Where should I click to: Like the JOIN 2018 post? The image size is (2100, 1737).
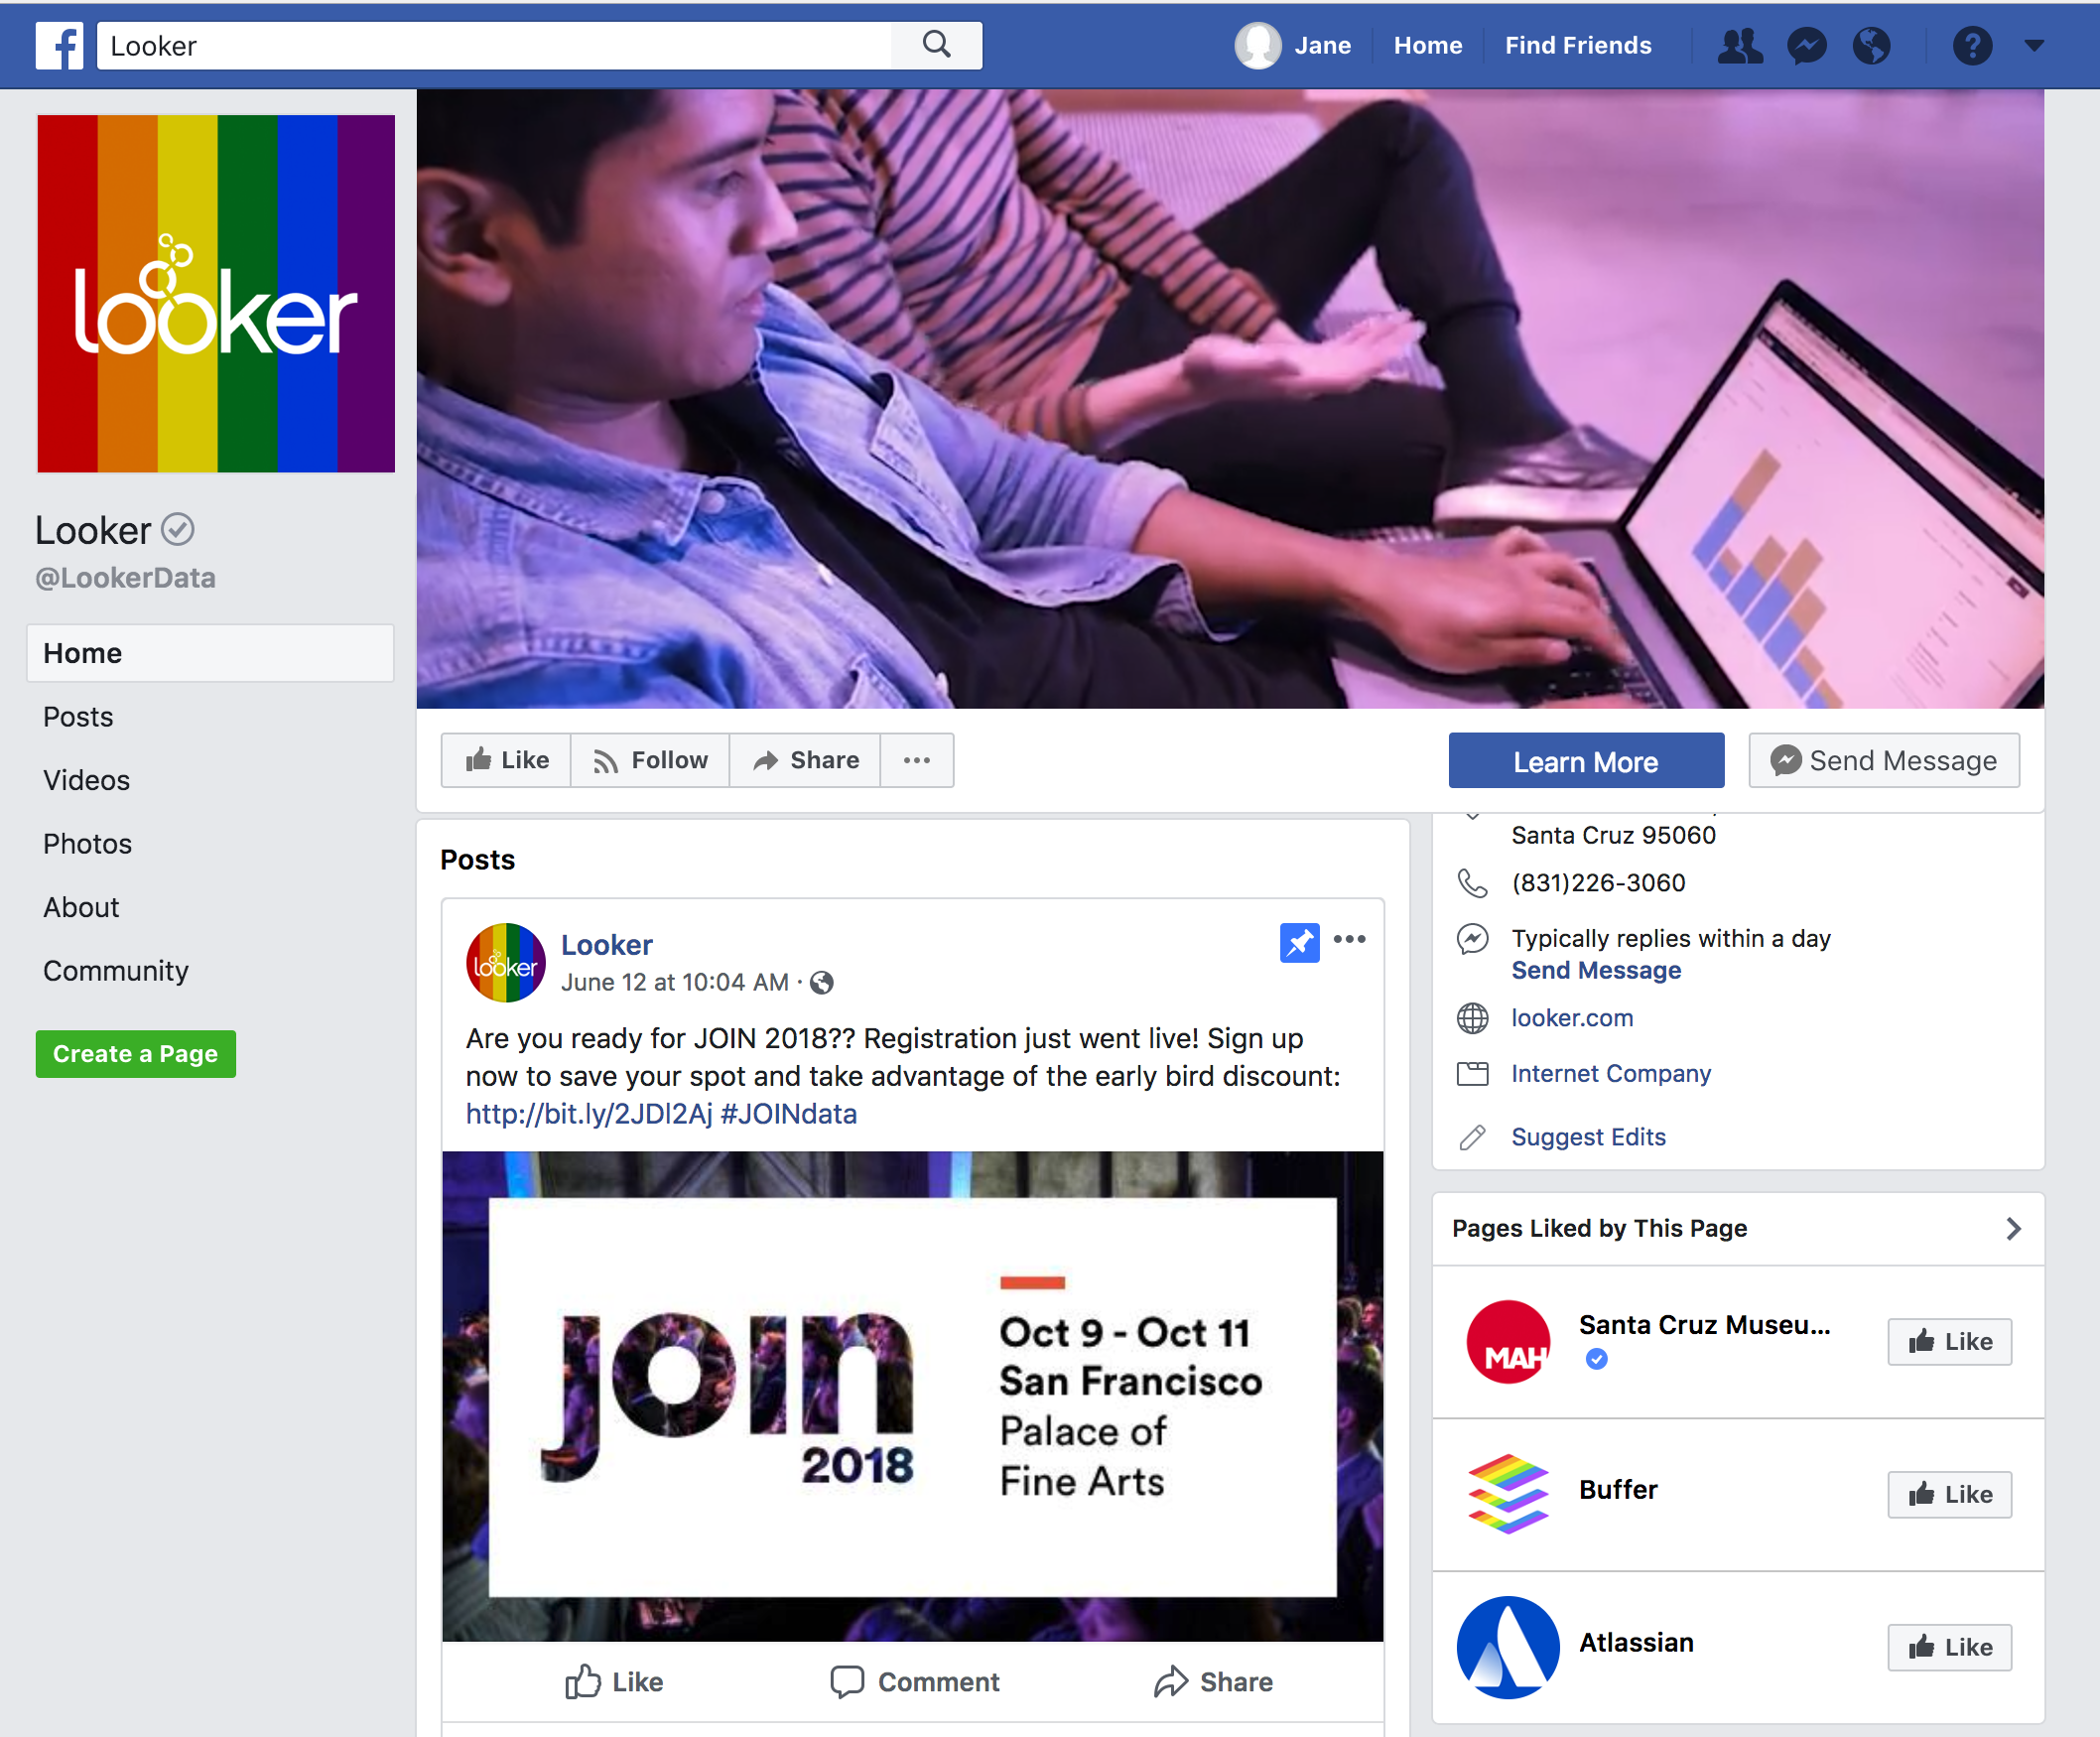[x=614, y=1682]
